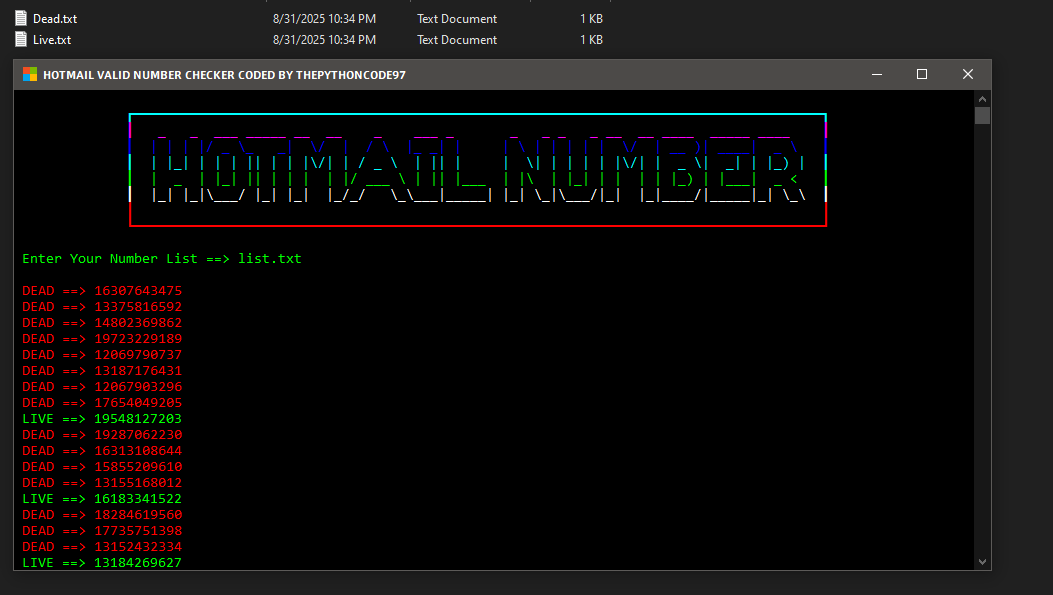Screen dimensions: 1053x595
Task: Click the DEAD line 18284619560
Action: tap(102, 515)
